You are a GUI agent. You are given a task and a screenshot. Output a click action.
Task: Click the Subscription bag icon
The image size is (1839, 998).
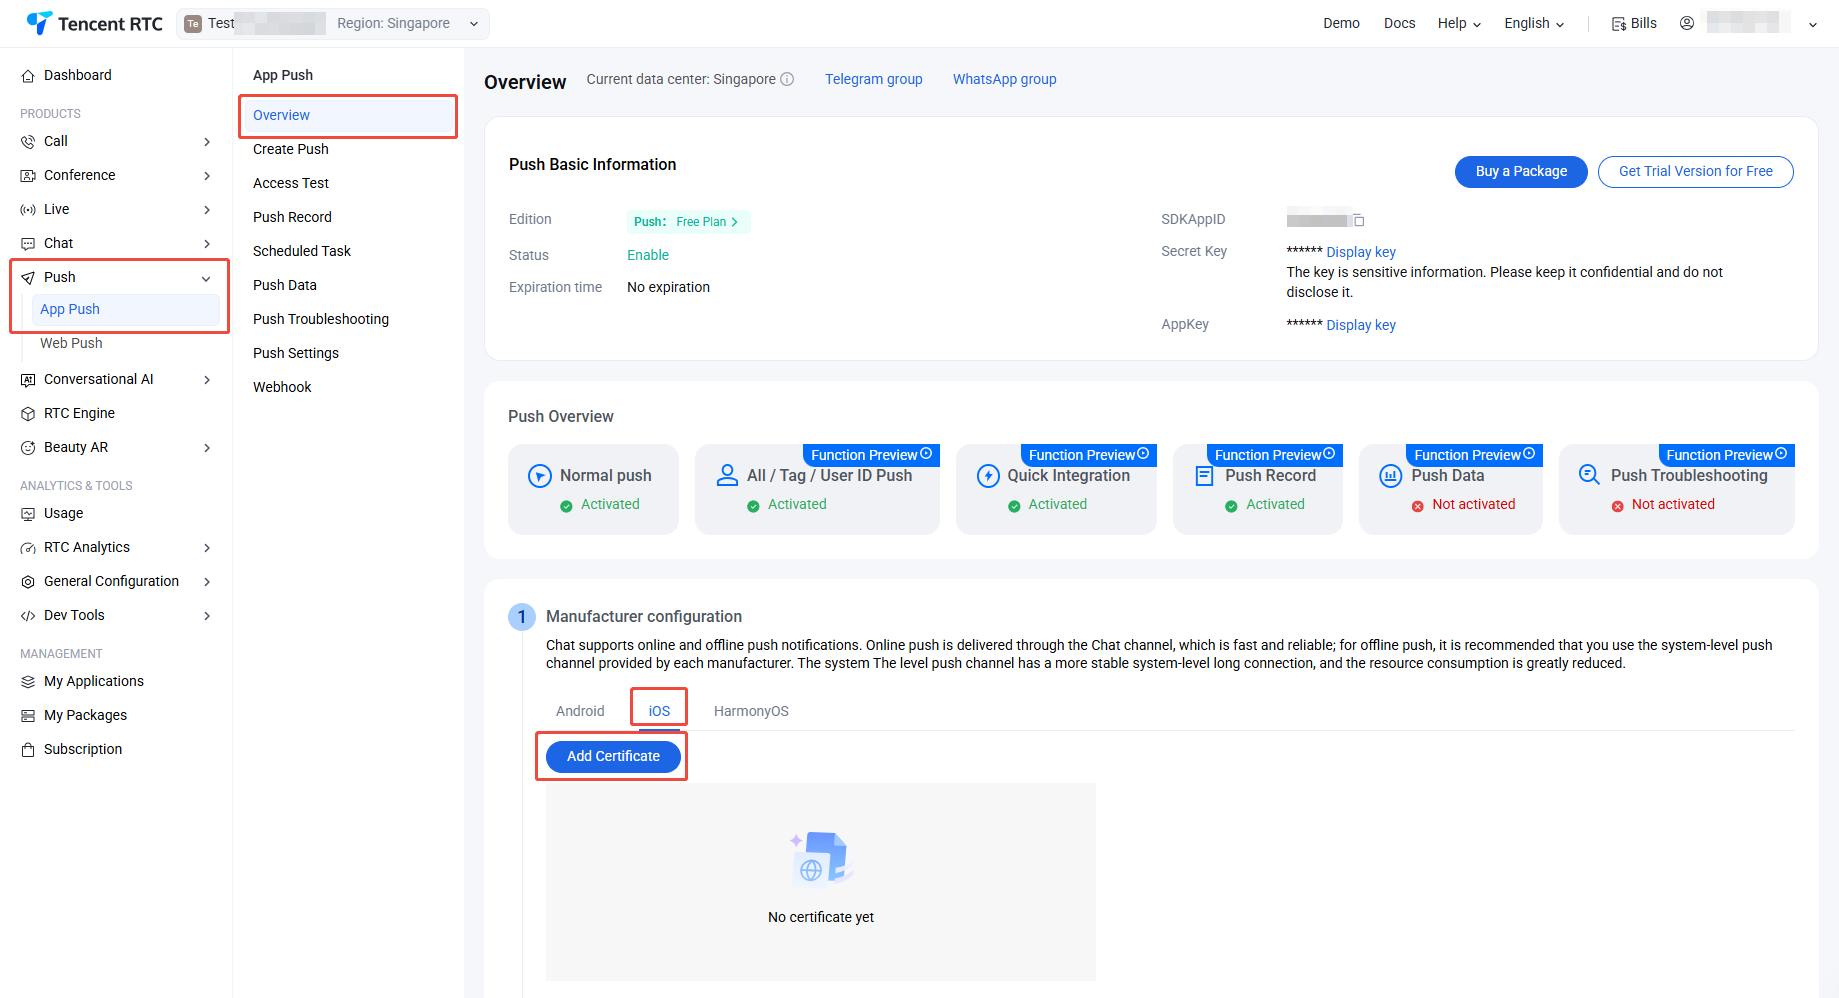[x=28, y=750]
